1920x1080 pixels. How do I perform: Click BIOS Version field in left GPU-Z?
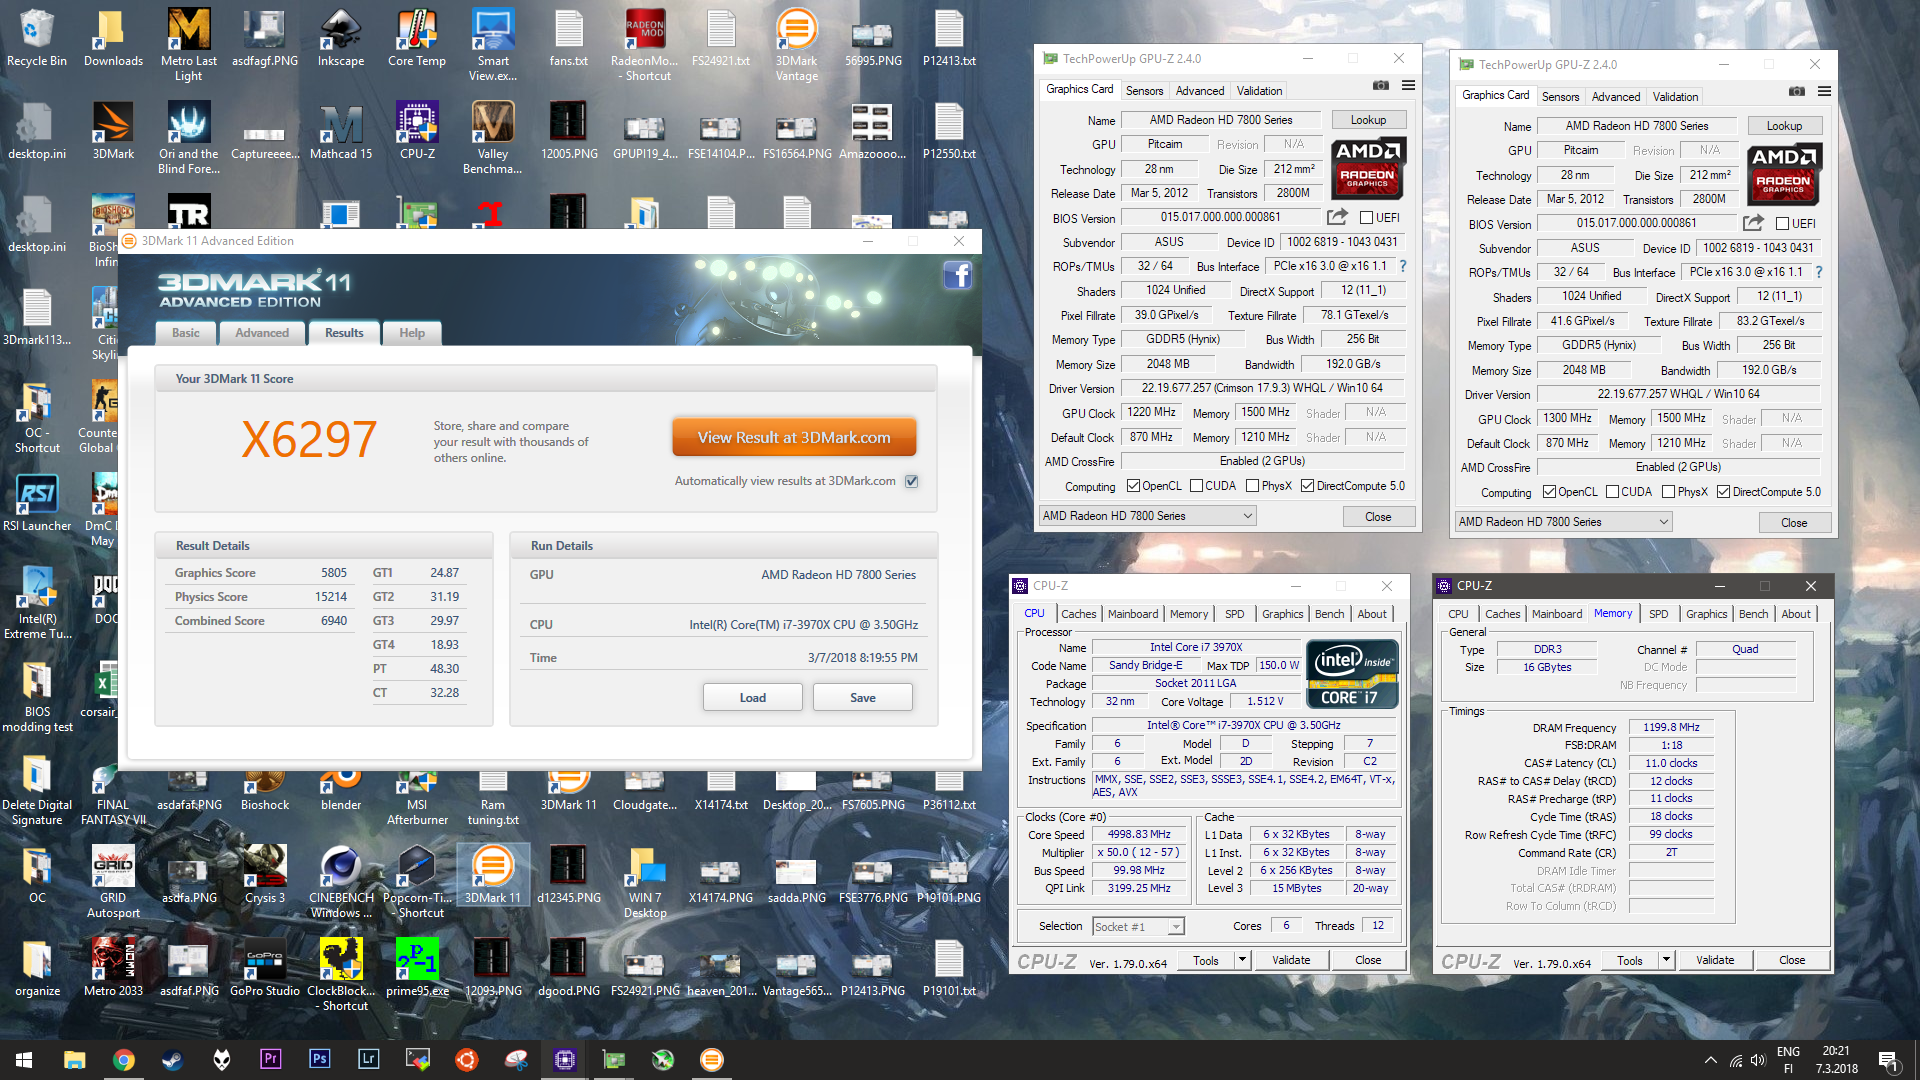point(1221,217)
